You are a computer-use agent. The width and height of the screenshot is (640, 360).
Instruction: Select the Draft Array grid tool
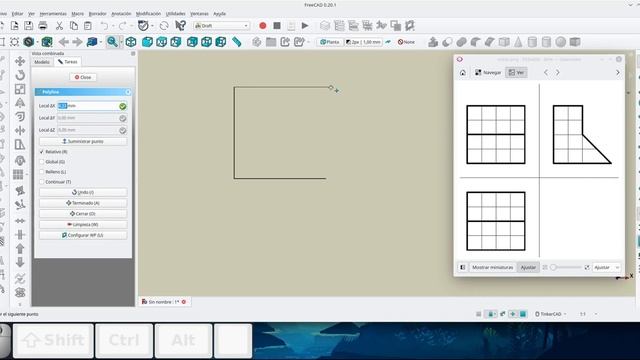click(x=18, y=175)
